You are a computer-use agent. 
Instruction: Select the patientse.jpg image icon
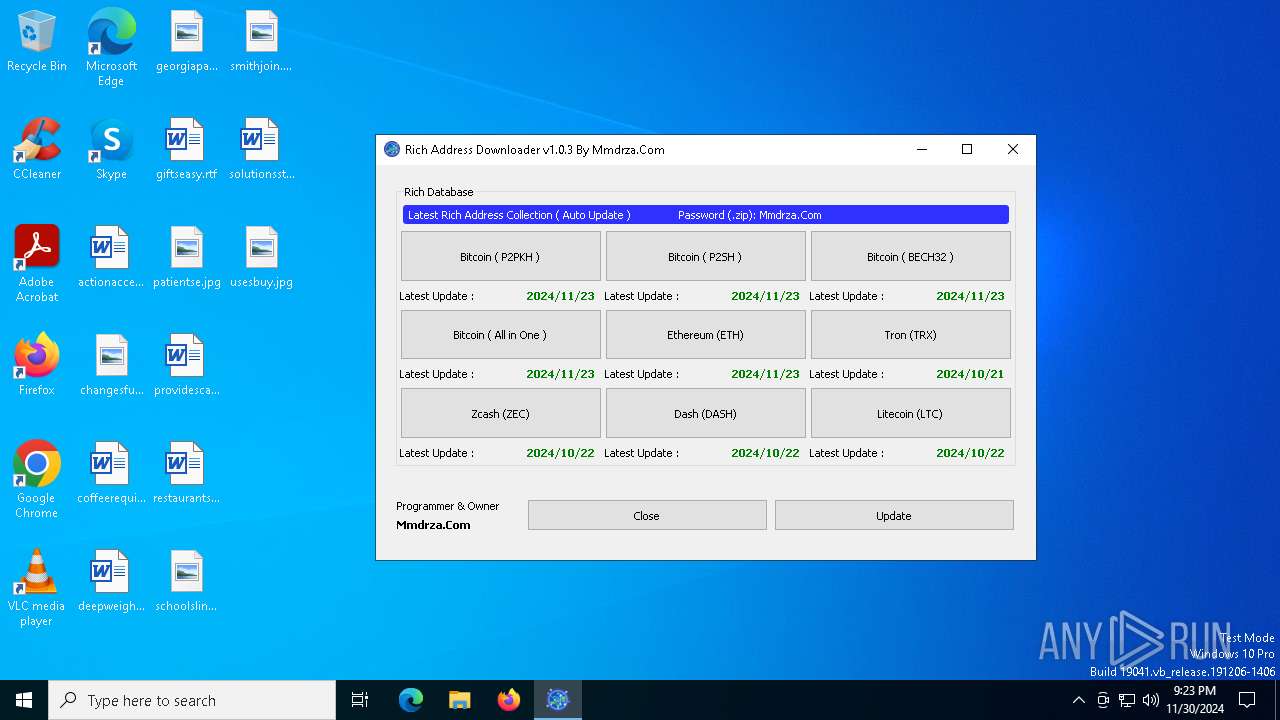click(186, 258)
